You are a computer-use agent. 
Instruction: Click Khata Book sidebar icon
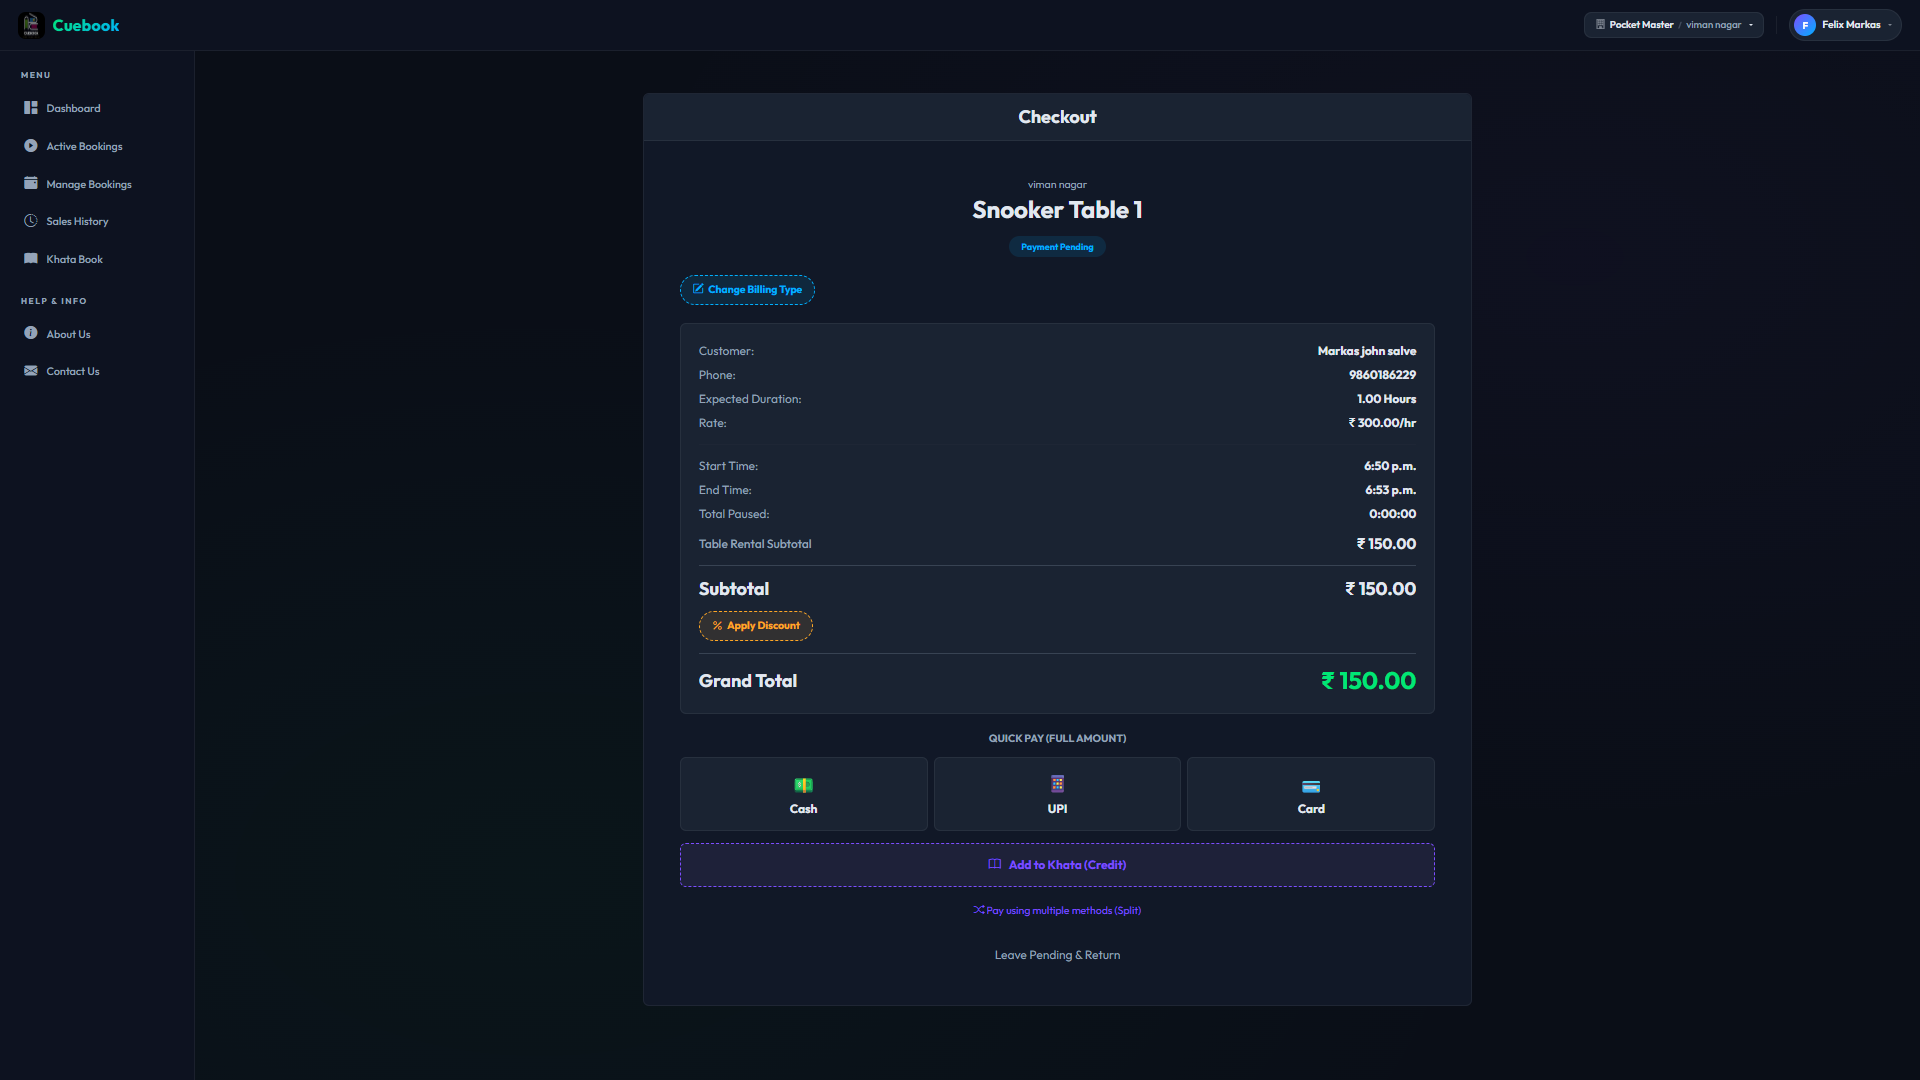(x=31, y=259)
